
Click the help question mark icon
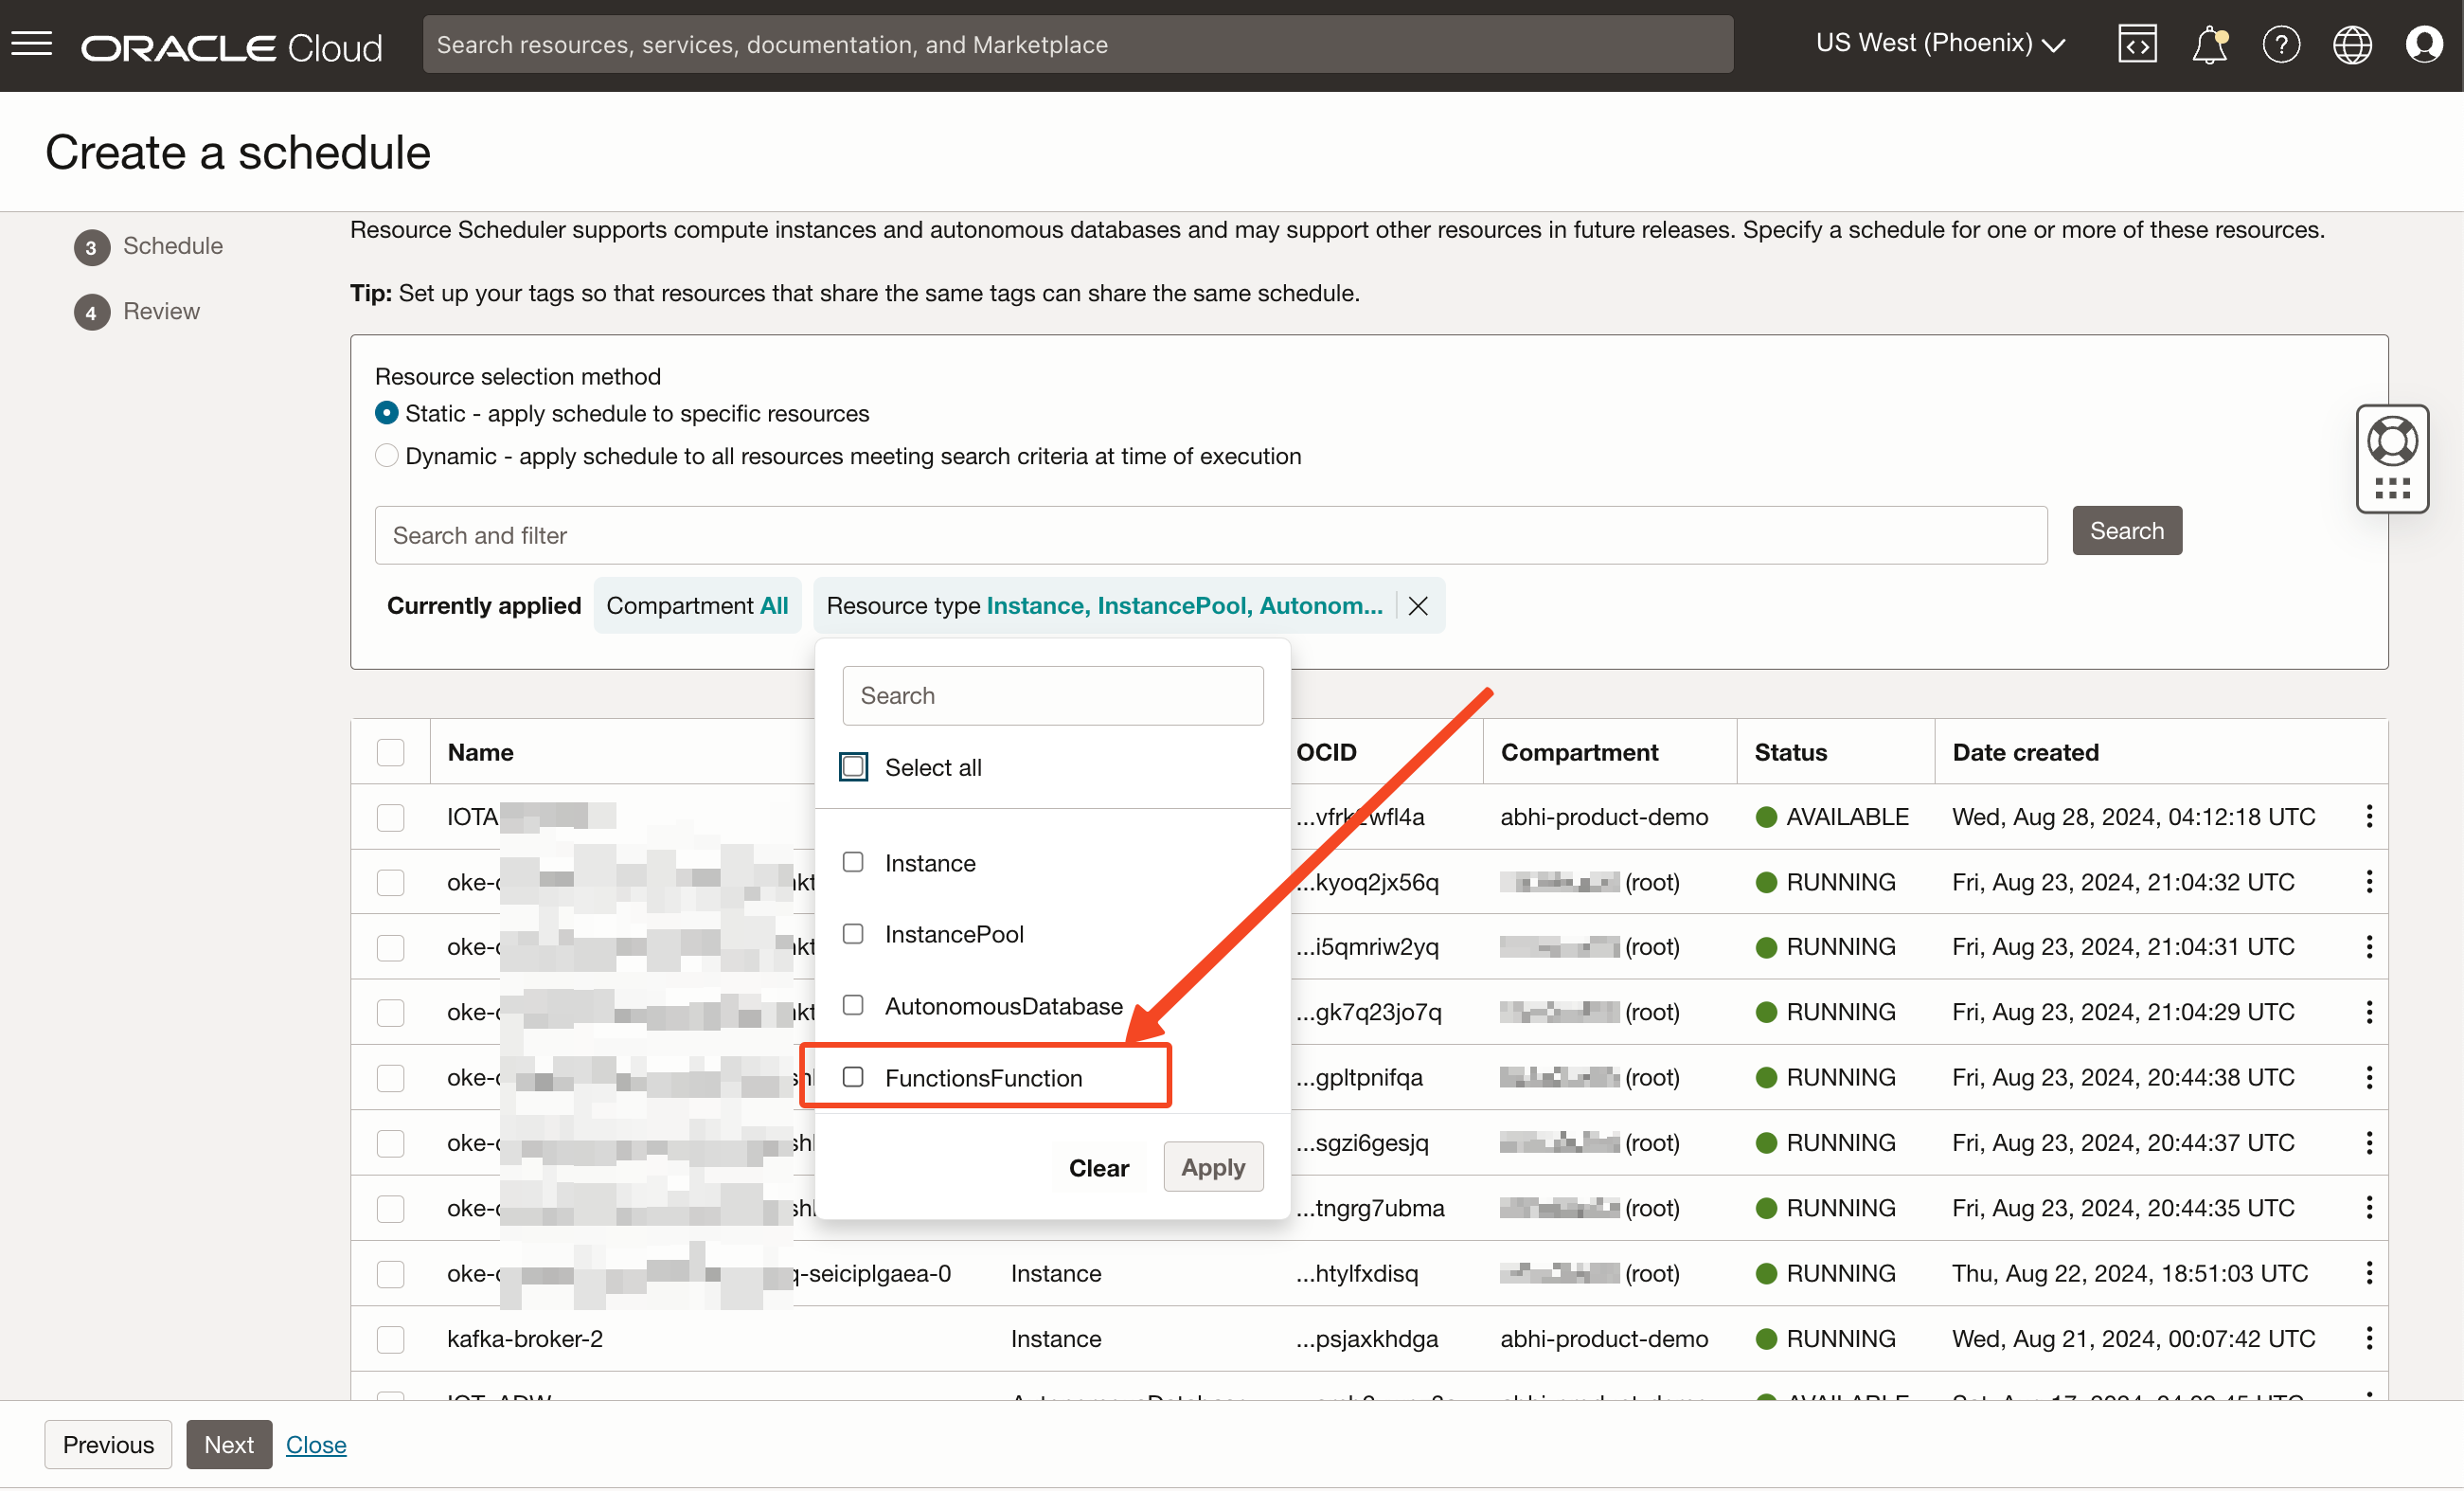point(2281,45)
